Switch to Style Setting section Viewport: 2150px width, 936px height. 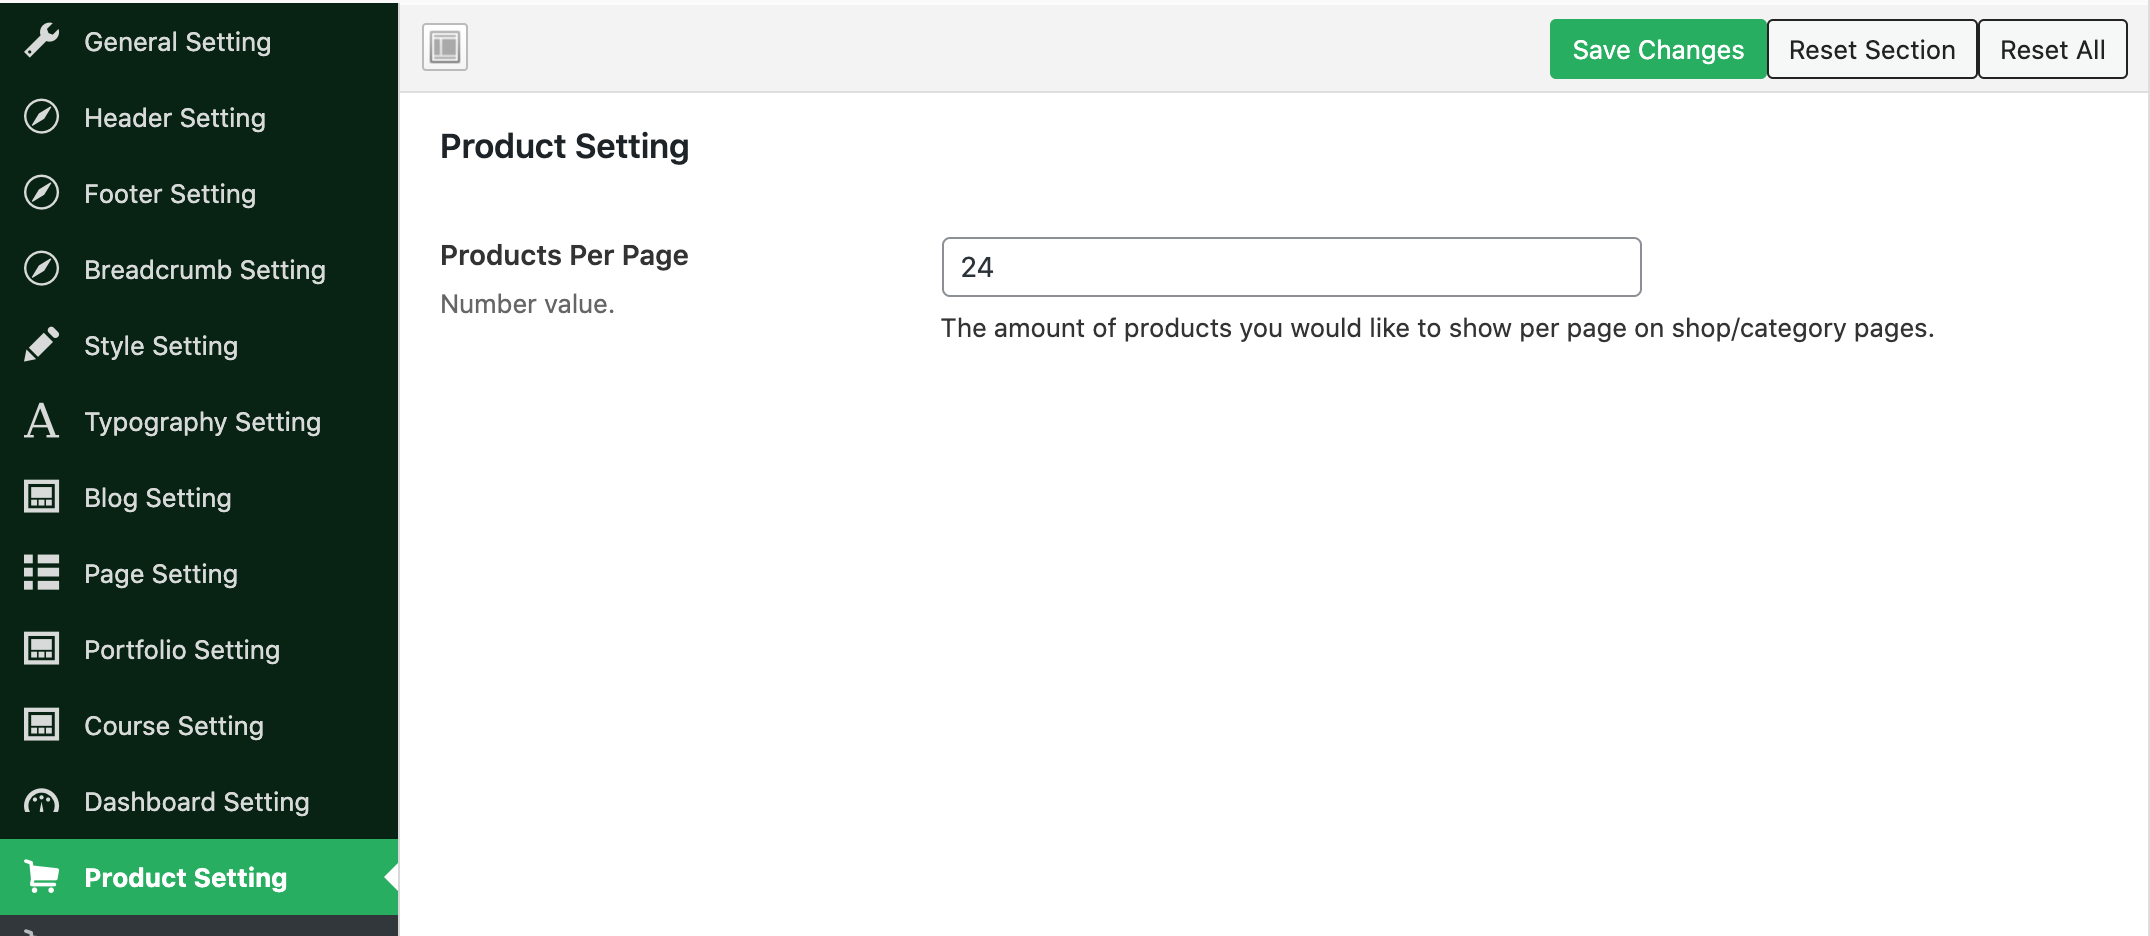point(199,345)
